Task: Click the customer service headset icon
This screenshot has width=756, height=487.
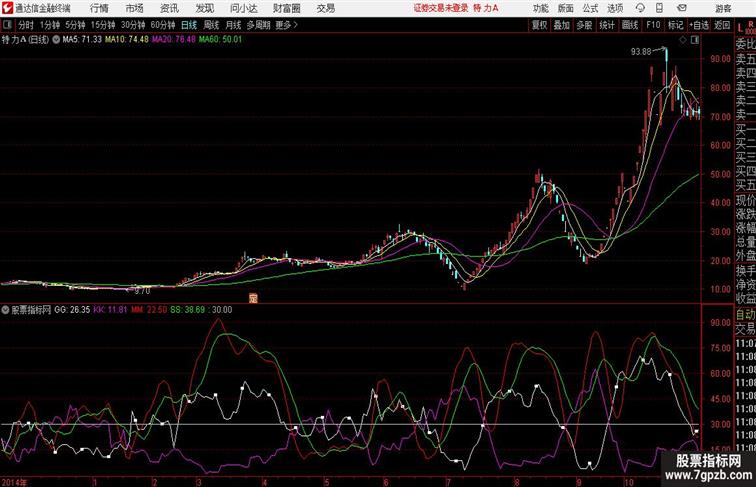Action: tap(640, 8)
